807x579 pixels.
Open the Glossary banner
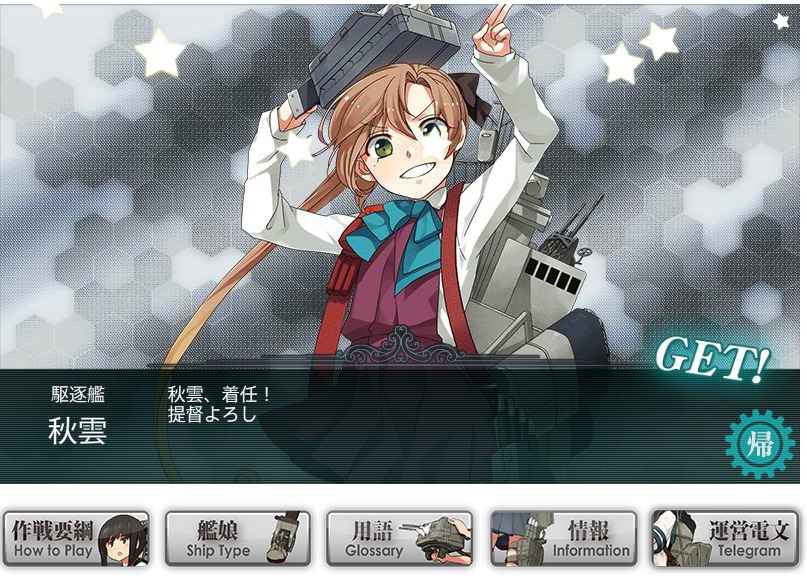coord(399,539)
